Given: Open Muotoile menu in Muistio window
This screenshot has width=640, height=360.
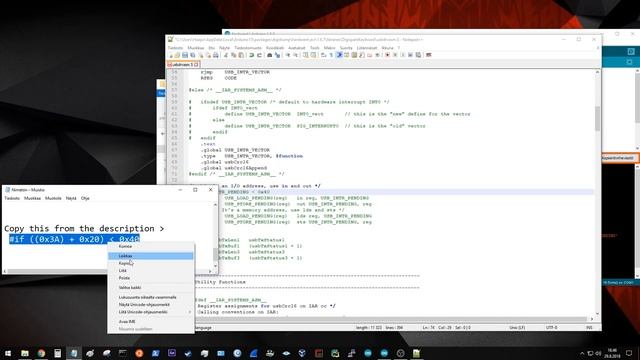Looking at the screenshot, I should click(53, 198).
